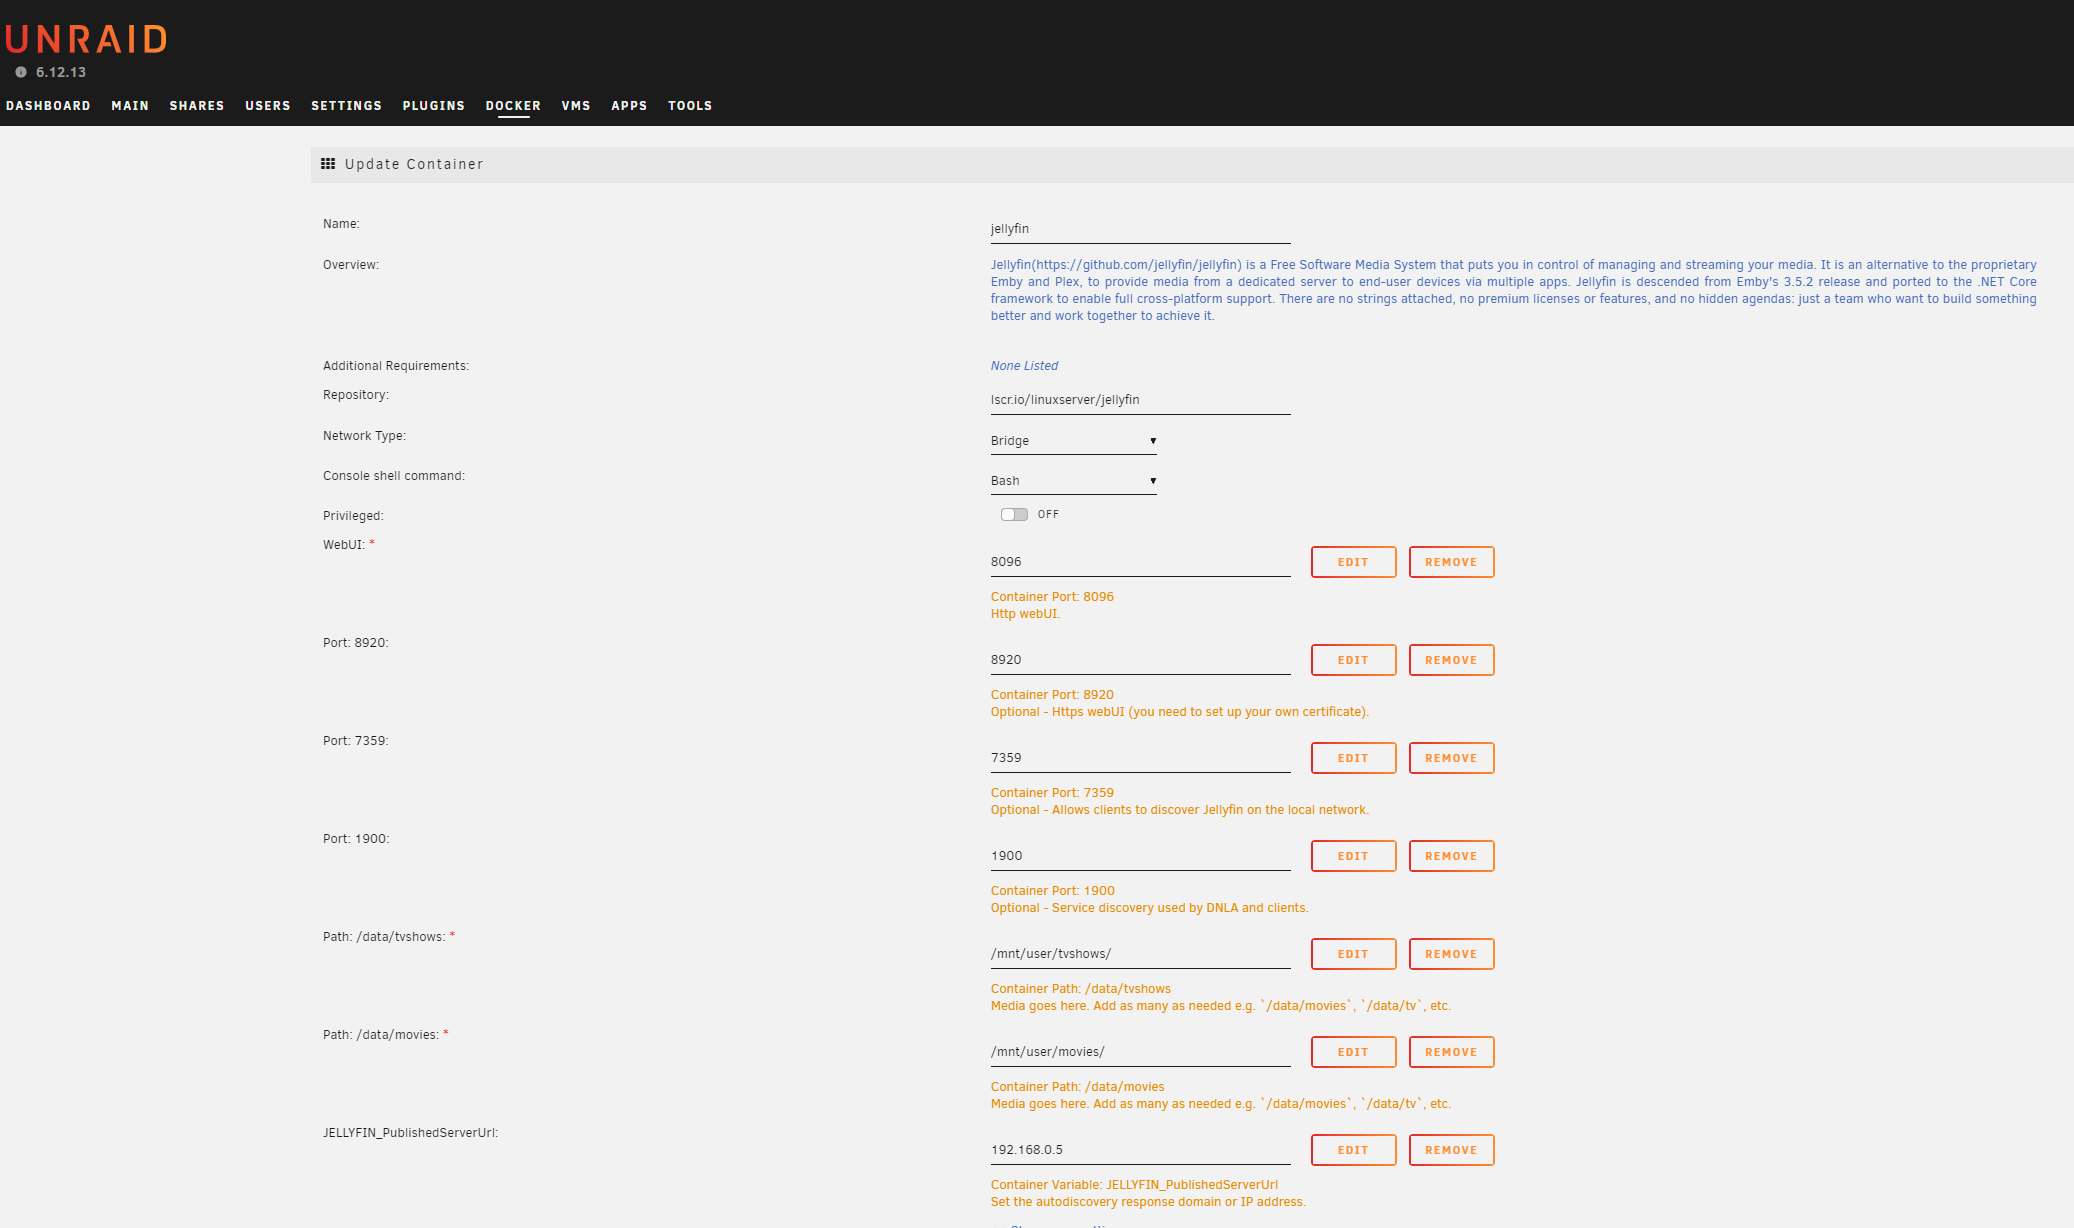Open the Docker tab

pos(513,106)
